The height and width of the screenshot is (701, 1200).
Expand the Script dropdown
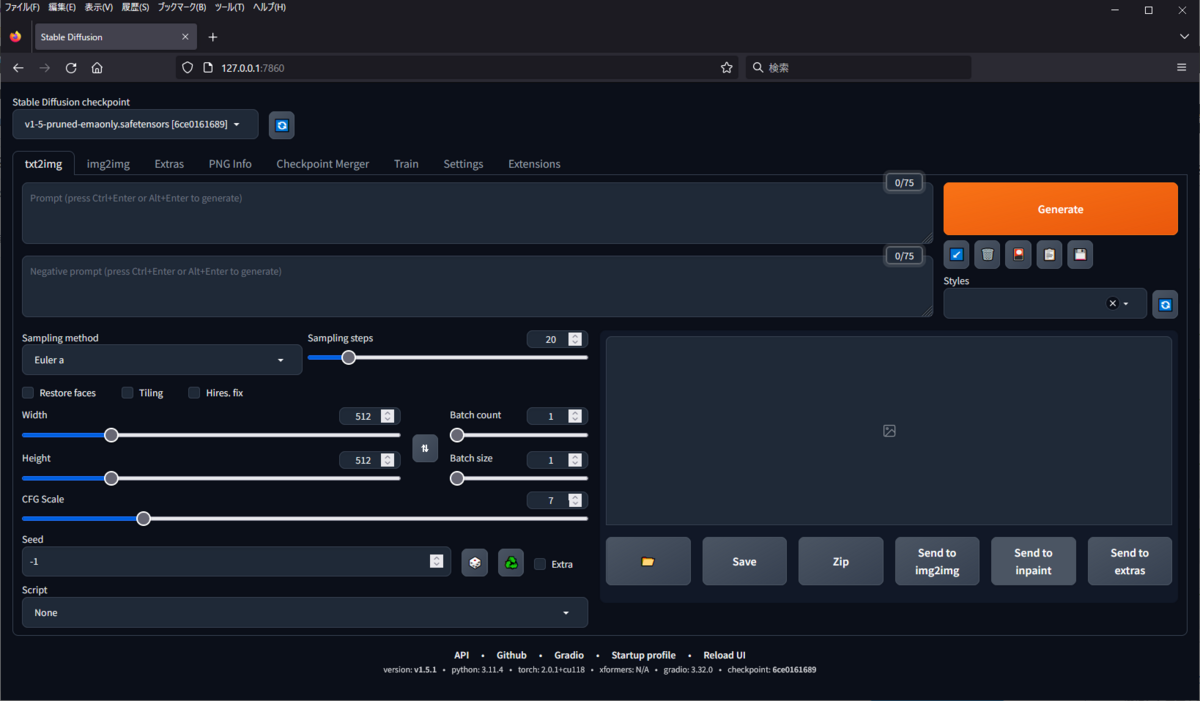point(305,612)
